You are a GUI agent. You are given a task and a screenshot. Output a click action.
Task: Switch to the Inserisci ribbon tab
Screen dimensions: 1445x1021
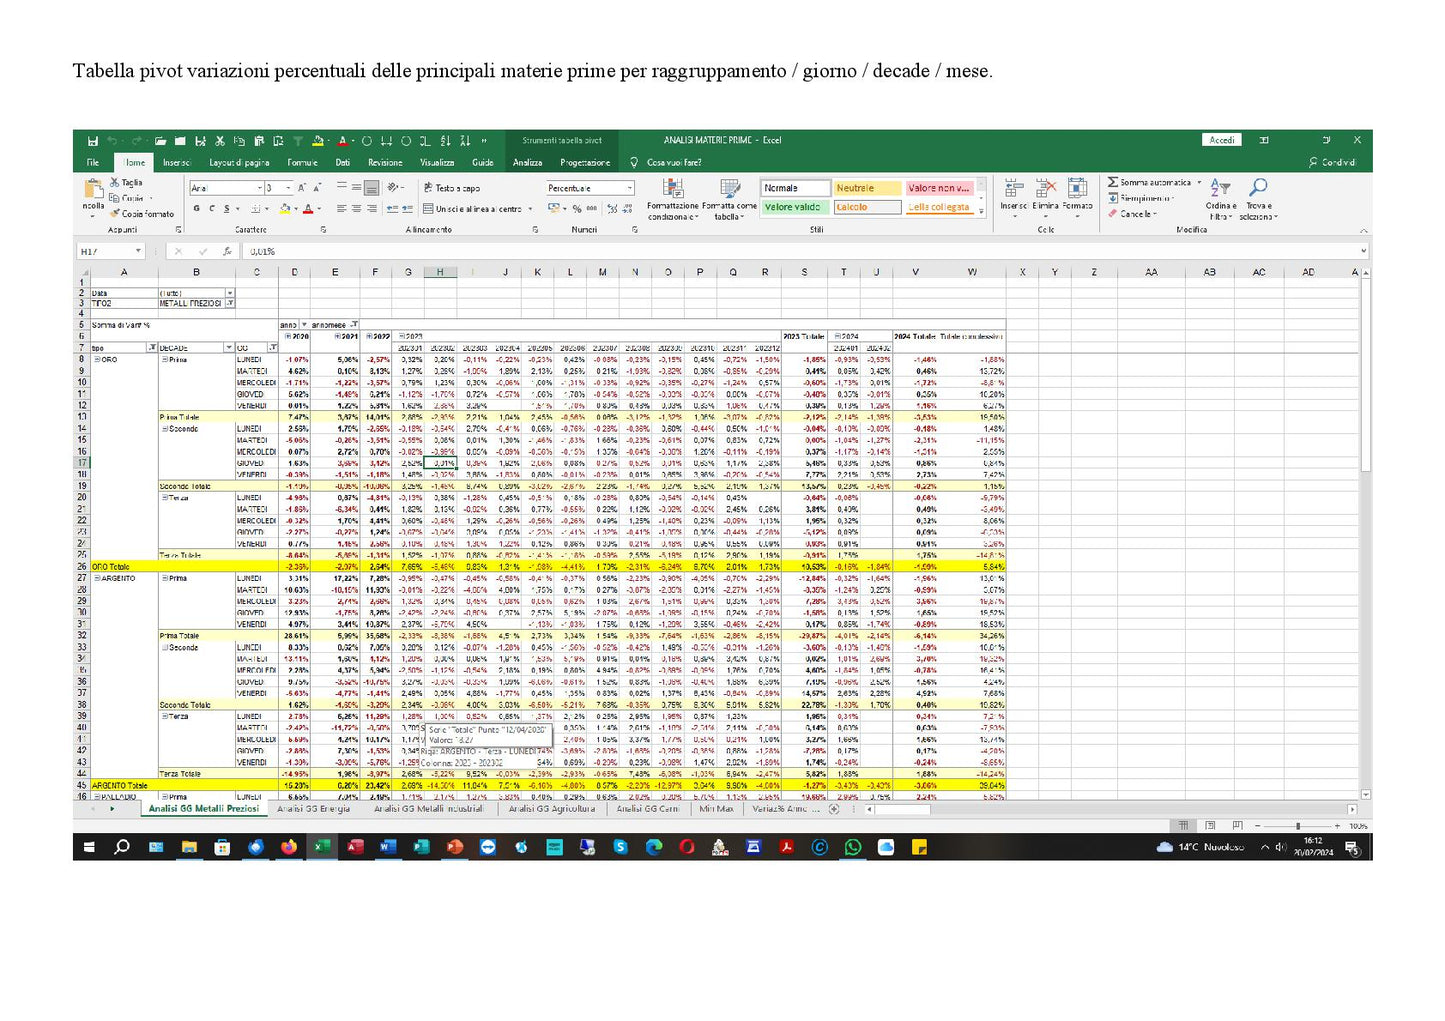(175, 162)
